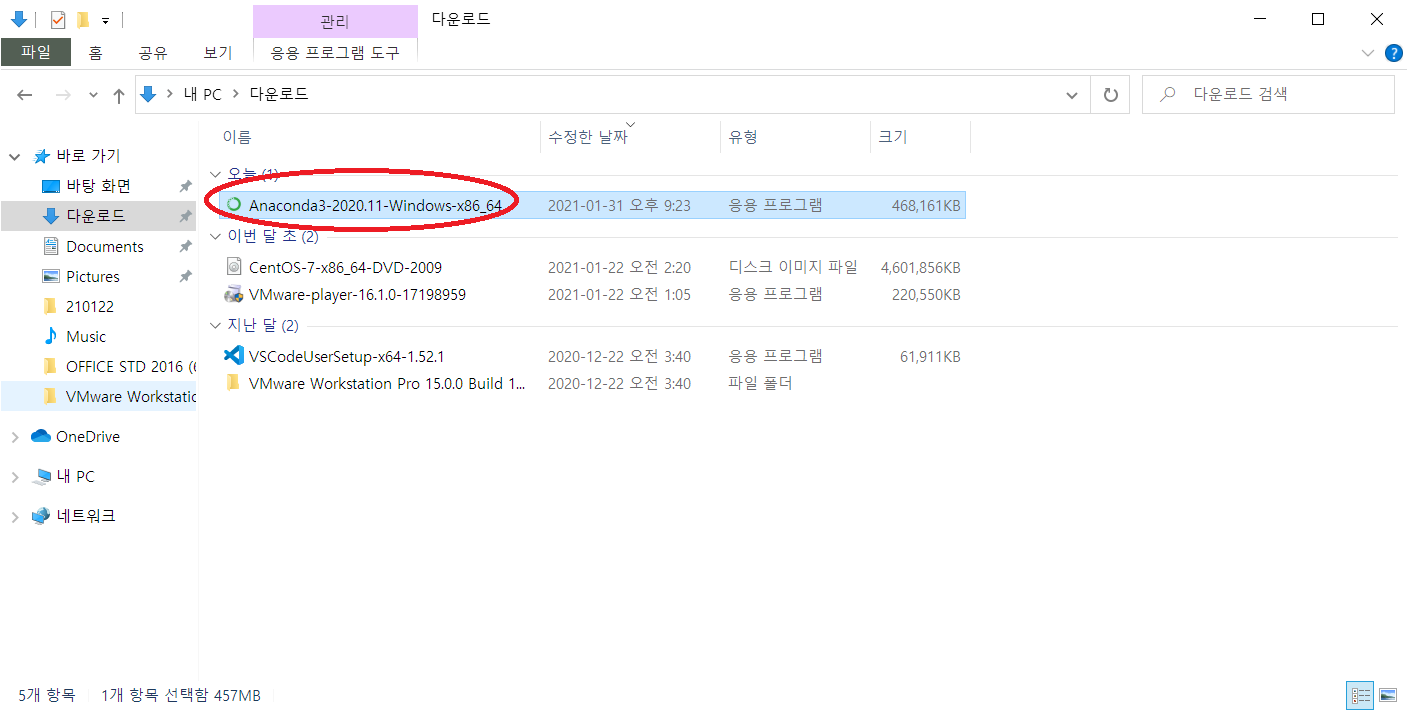Open the 210122 folder in sidebar
Screen dimensions: 1408x711
tap(90, 307)
